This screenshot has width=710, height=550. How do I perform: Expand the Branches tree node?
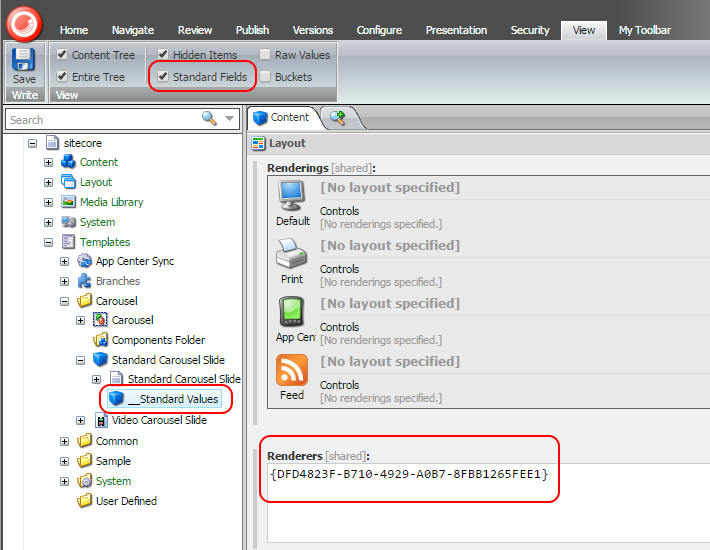[64, 282]
